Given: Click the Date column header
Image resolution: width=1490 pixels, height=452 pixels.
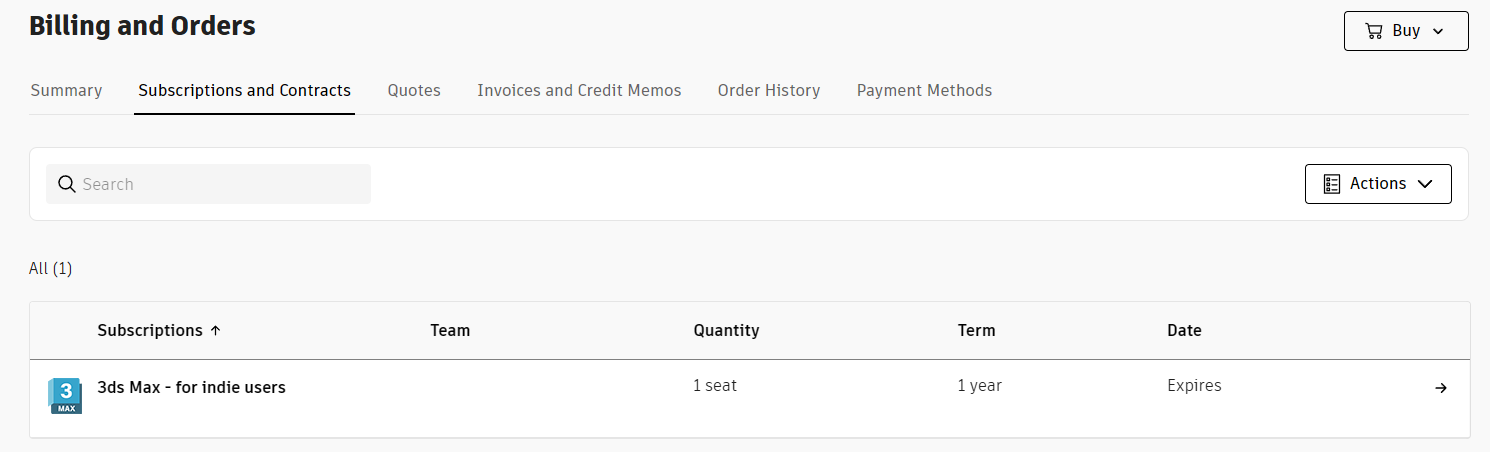Looking at the screenshot, I should click(1184, 330).
